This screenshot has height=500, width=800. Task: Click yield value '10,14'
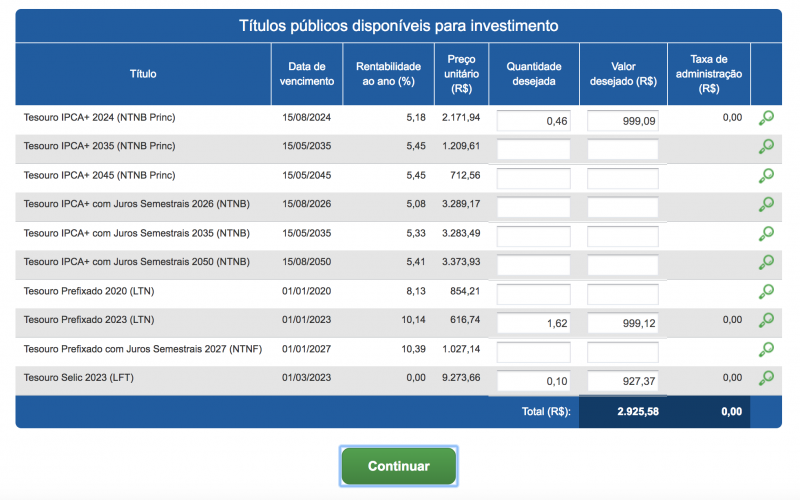pyautogui.click(x=413, y=319)
